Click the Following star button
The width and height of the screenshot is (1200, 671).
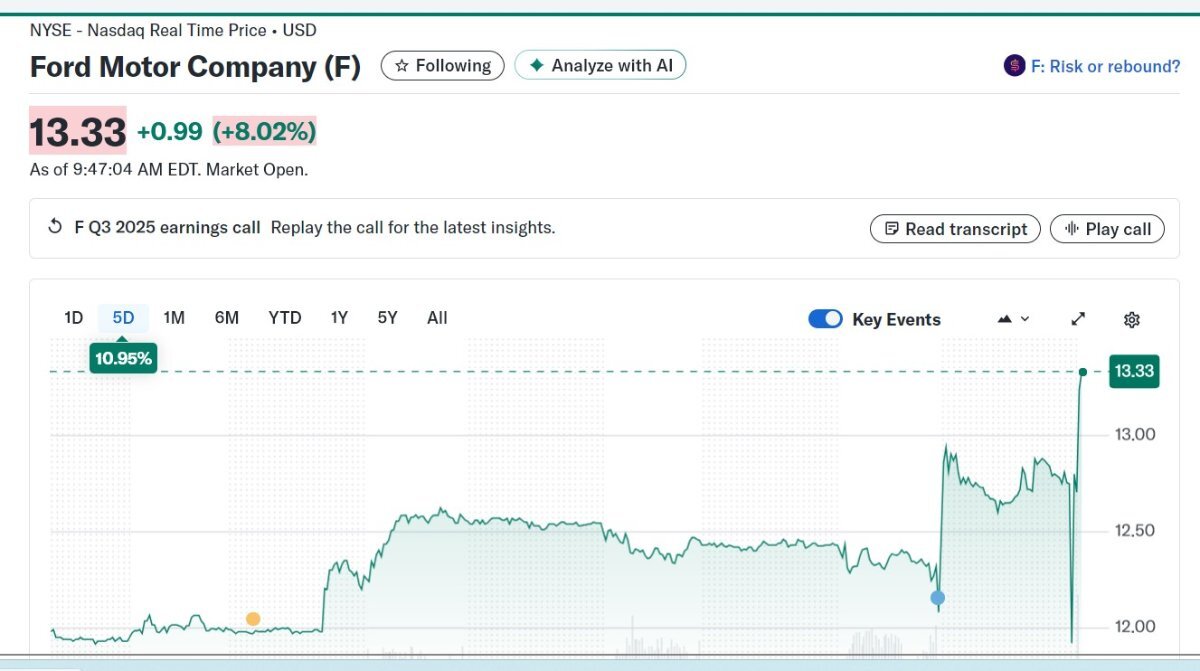(443, 66)
